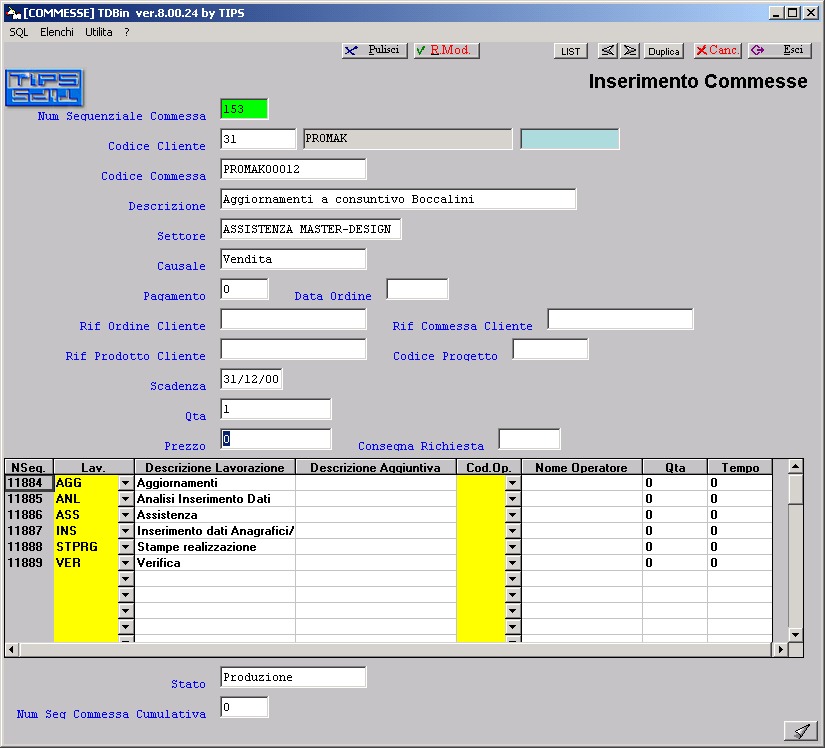Click the Rif Commessa Cliente field
This screenshot has width=825, height=748.
(620, 319)
